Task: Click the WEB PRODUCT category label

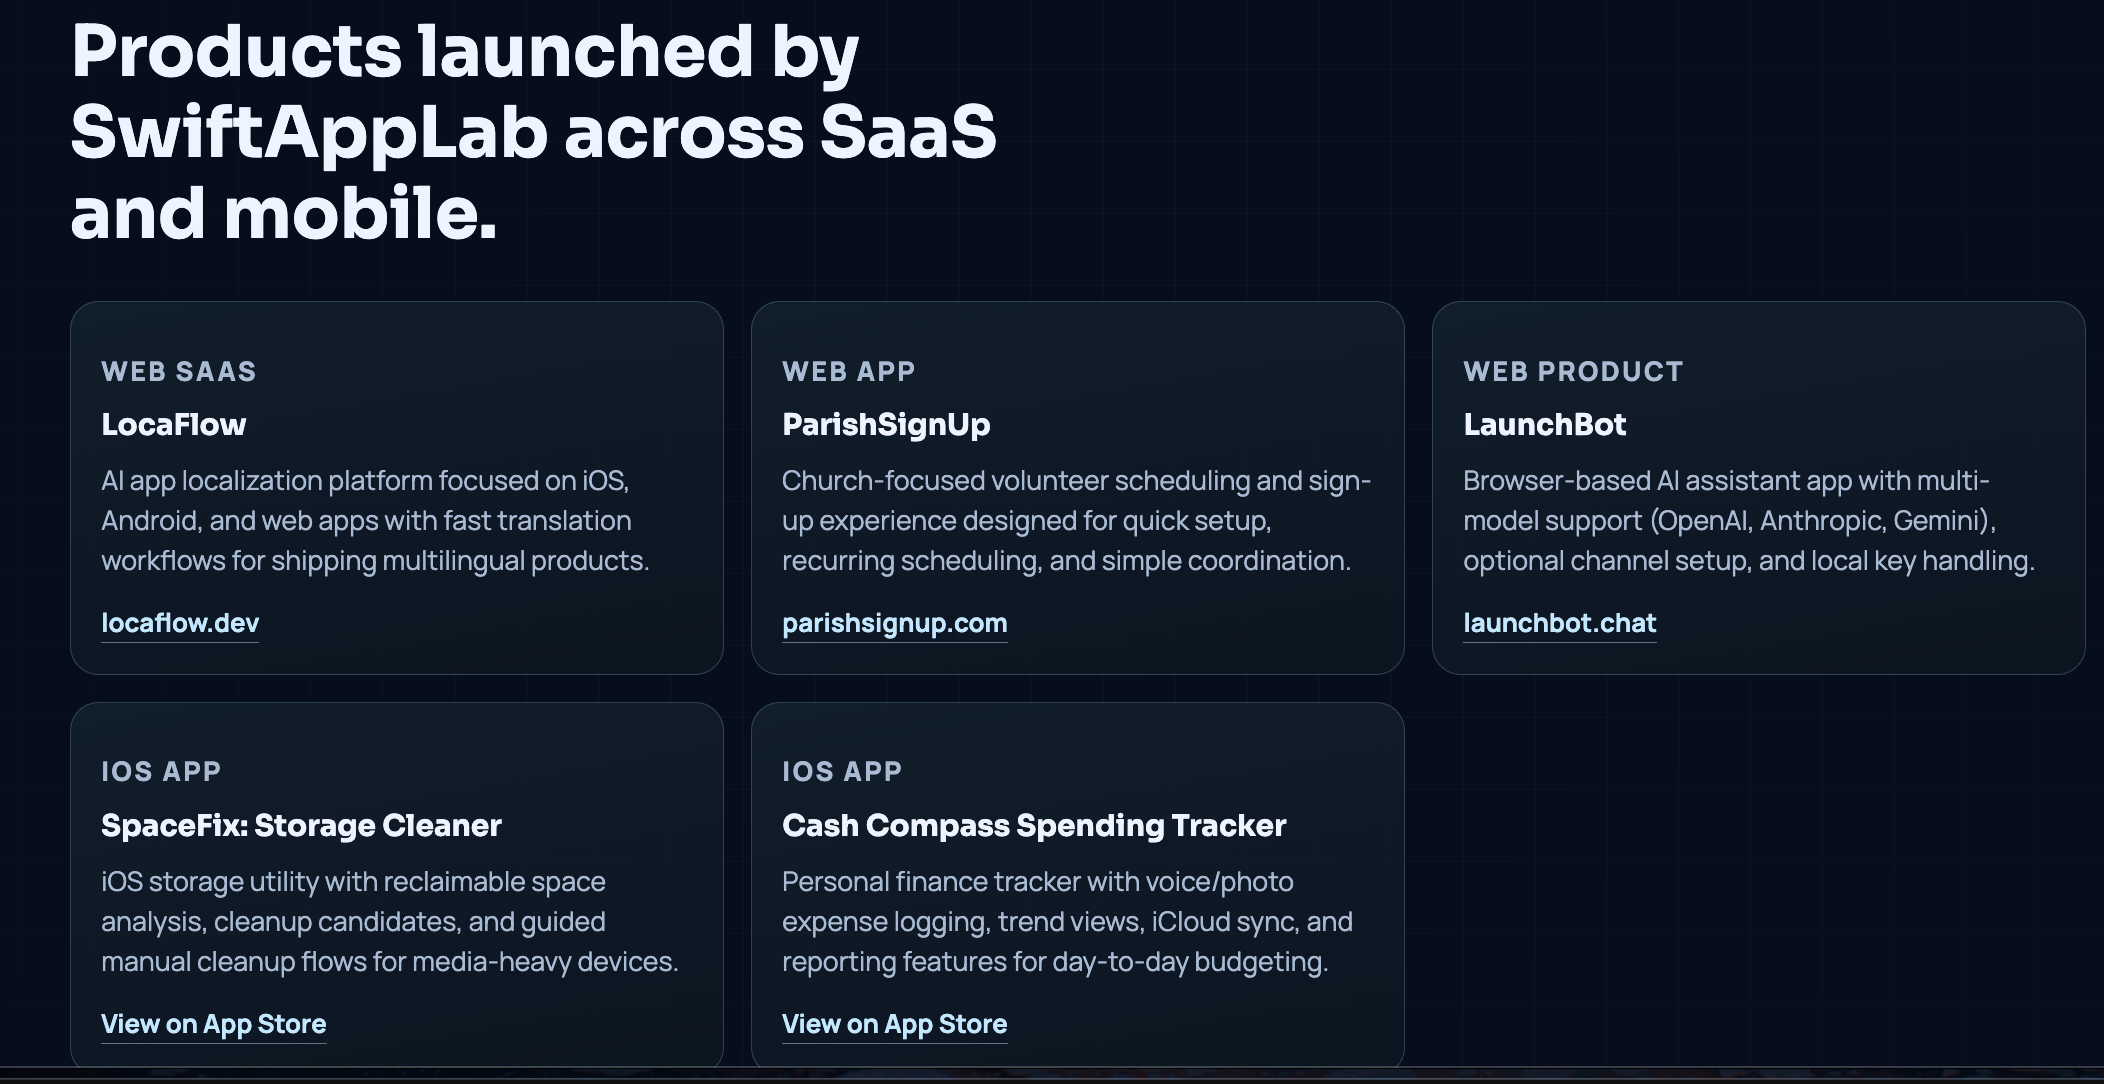Action: [x=1574, y=371]
